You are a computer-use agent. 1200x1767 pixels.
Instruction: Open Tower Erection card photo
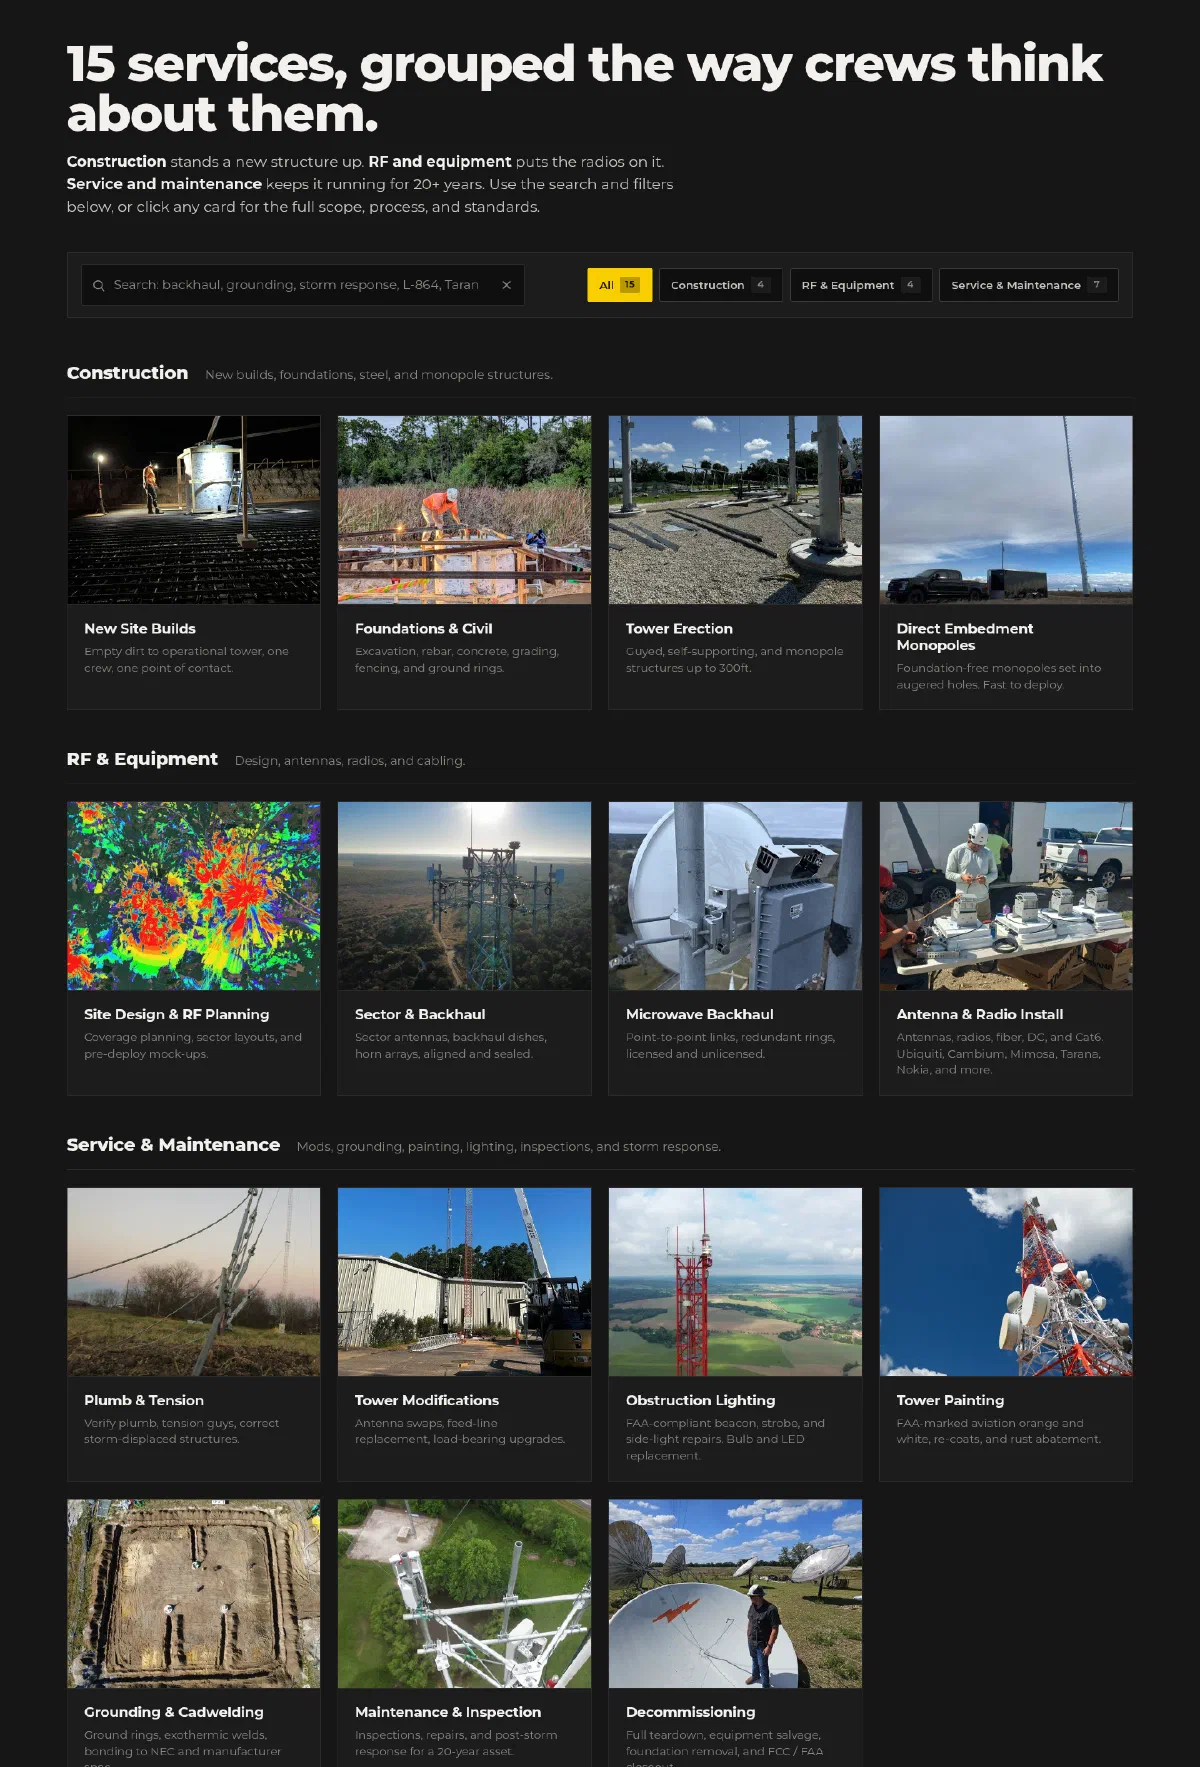pyautogui.click(x=735, y=510)
